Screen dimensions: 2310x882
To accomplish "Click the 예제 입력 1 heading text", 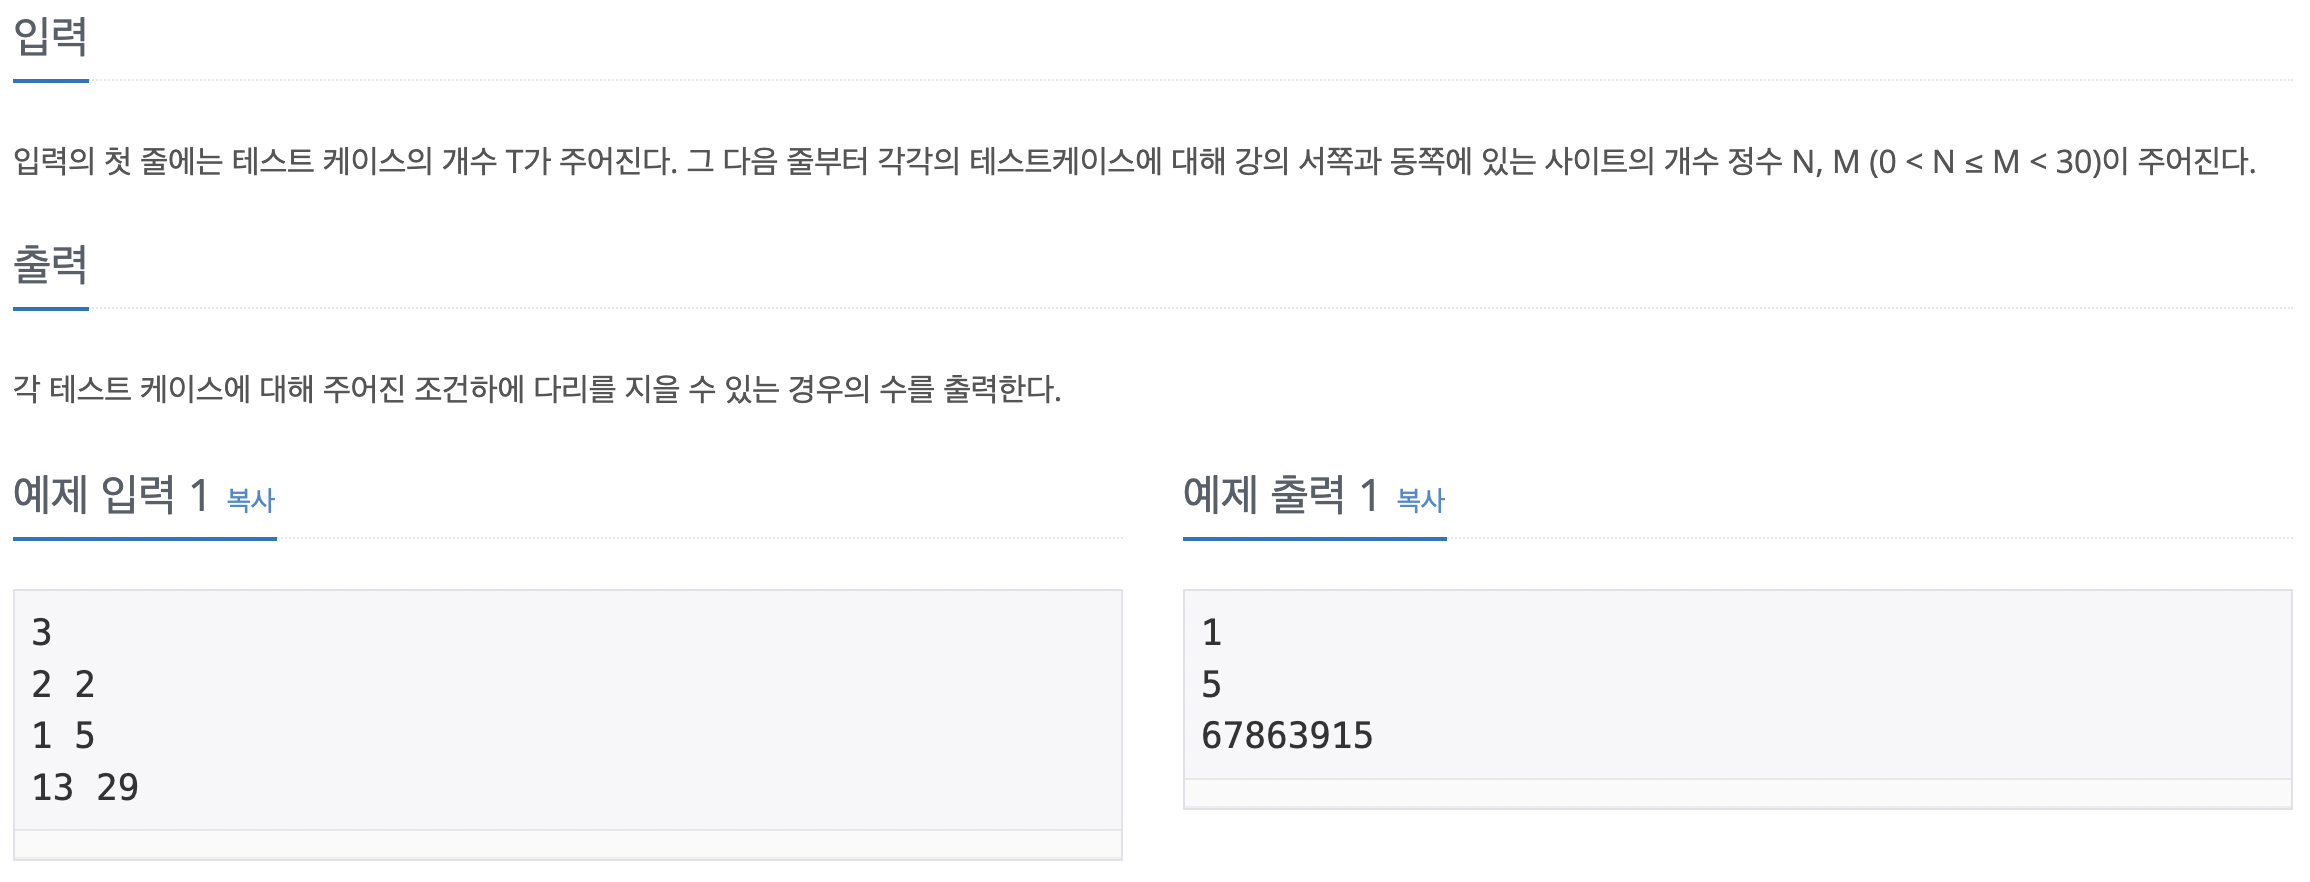I will pyautogui.click(x=110, y=495).
